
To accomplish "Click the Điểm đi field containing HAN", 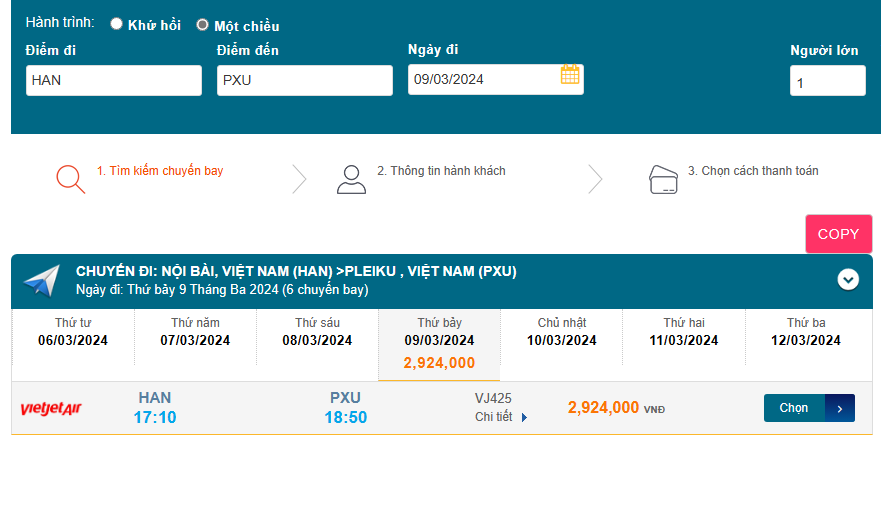I will coord(114,81).
